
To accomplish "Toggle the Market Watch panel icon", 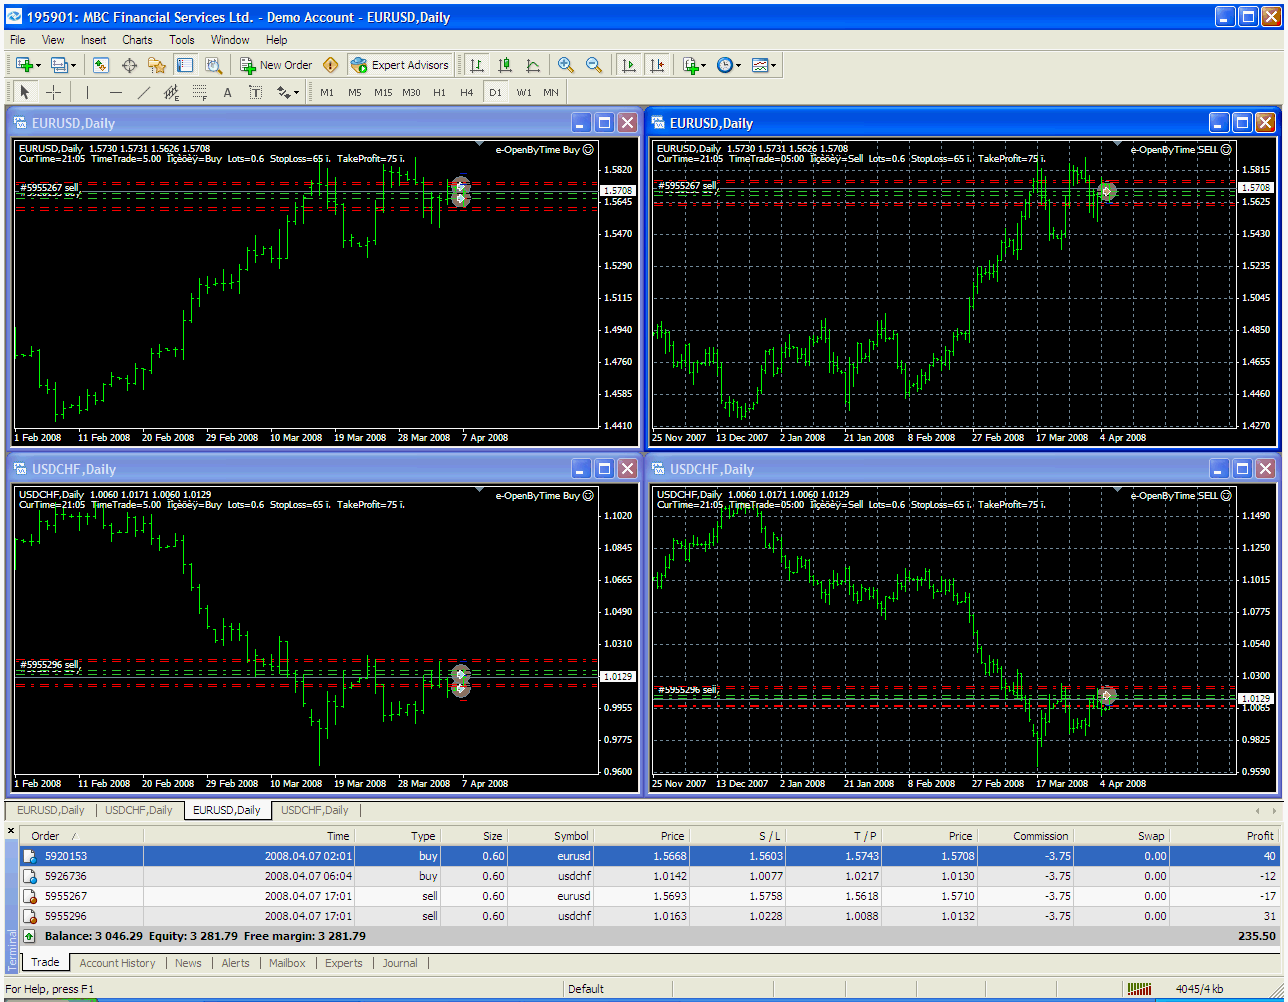I will tap(101, 65).
